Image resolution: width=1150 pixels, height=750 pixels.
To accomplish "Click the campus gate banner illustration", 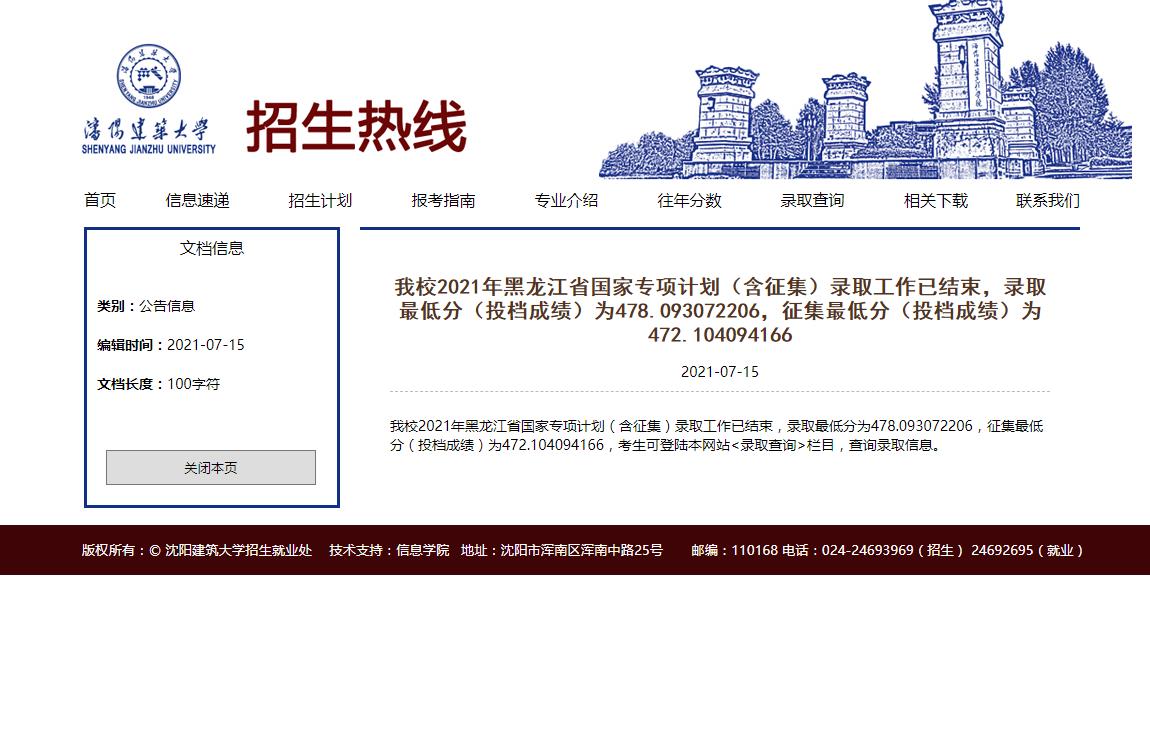I will click(865, 89).
